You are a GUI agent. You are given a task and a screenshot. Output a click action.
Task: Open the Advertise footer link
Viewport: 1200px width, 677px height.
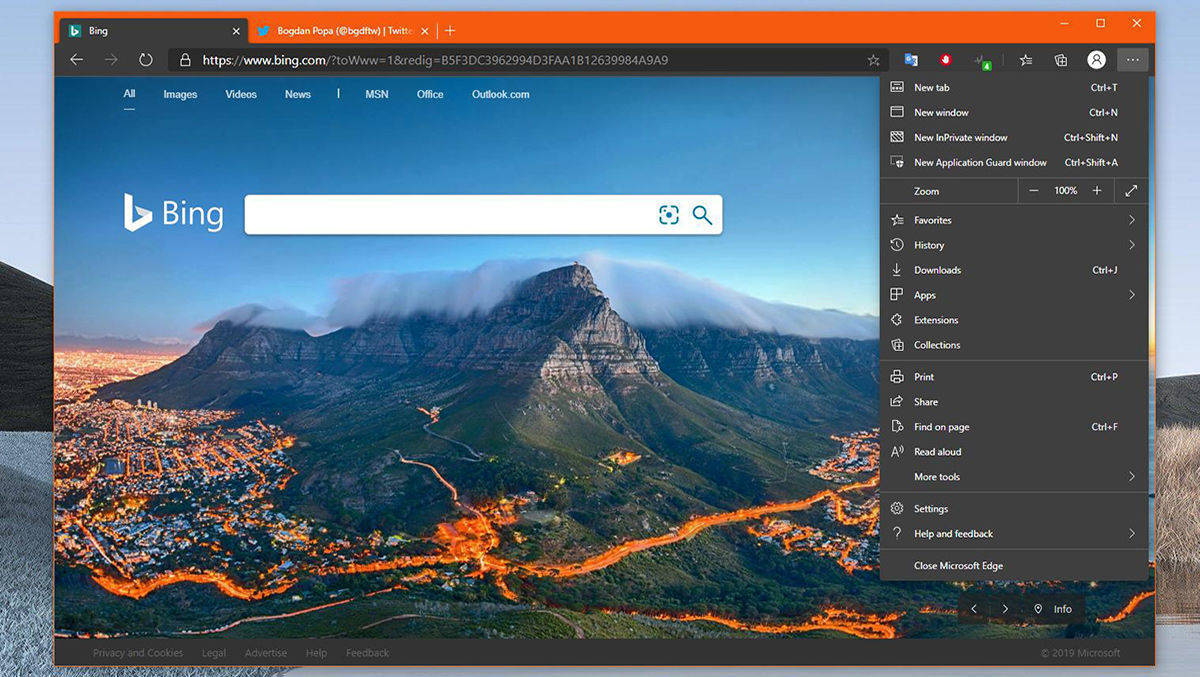click(x=266, y=653)
